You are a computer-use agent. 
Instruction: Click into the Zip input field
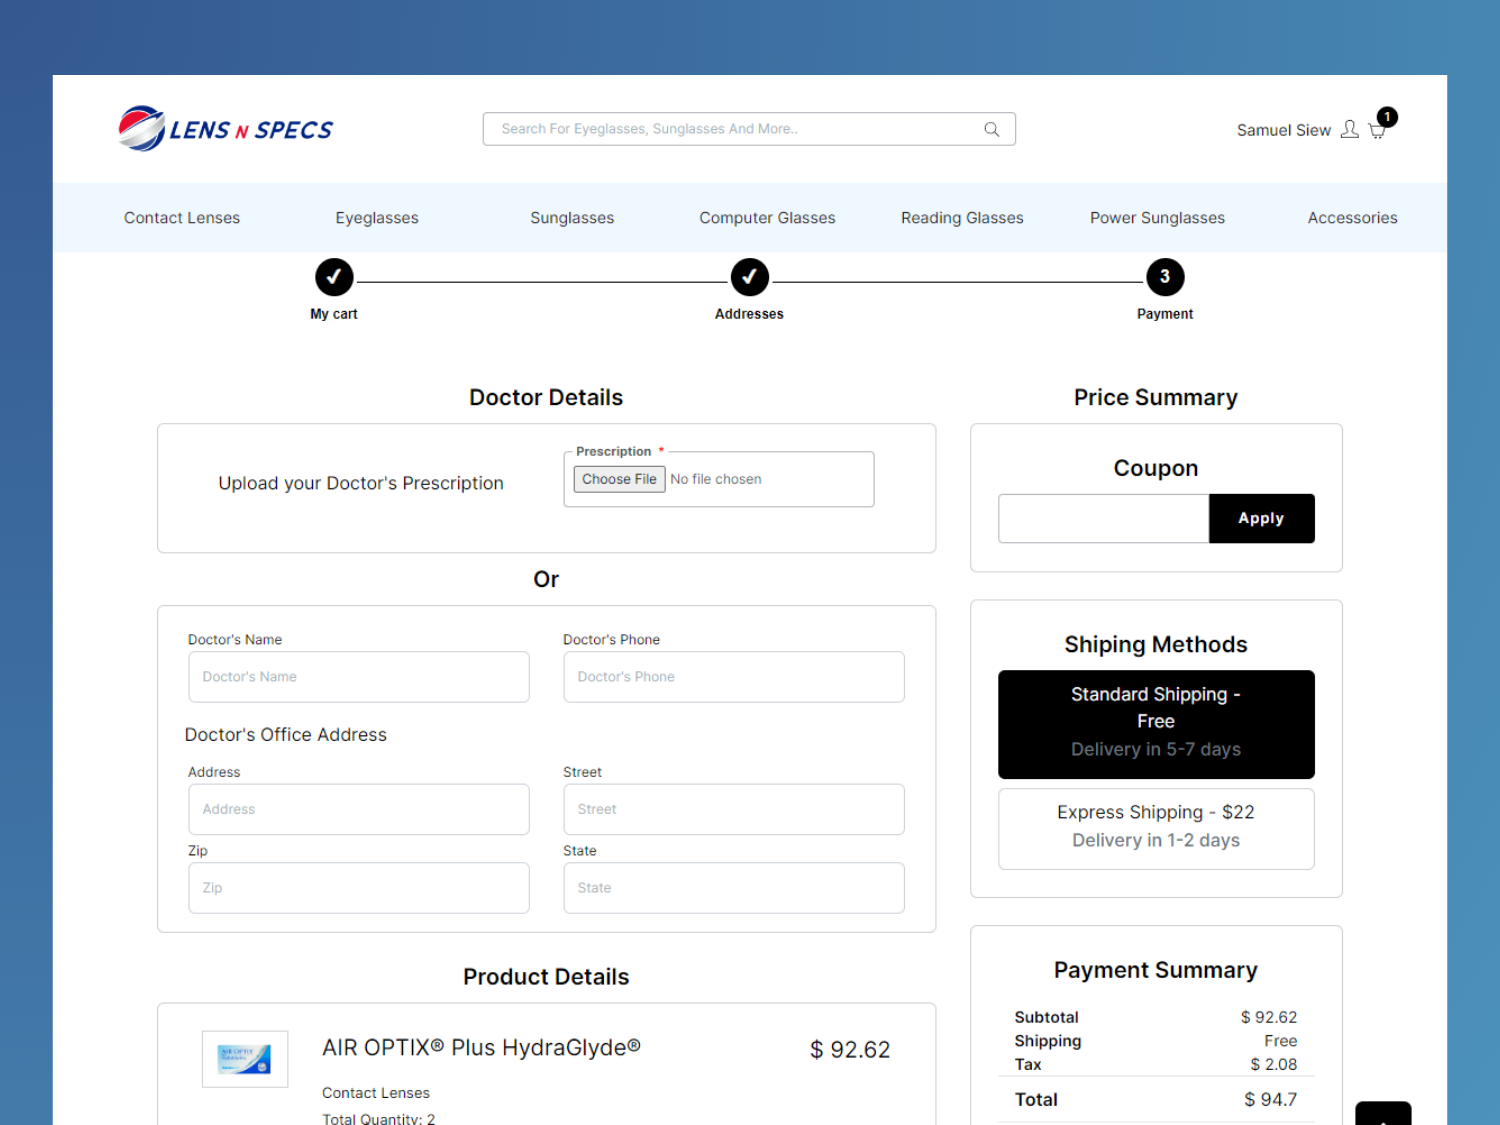click(x=358, y=888)
